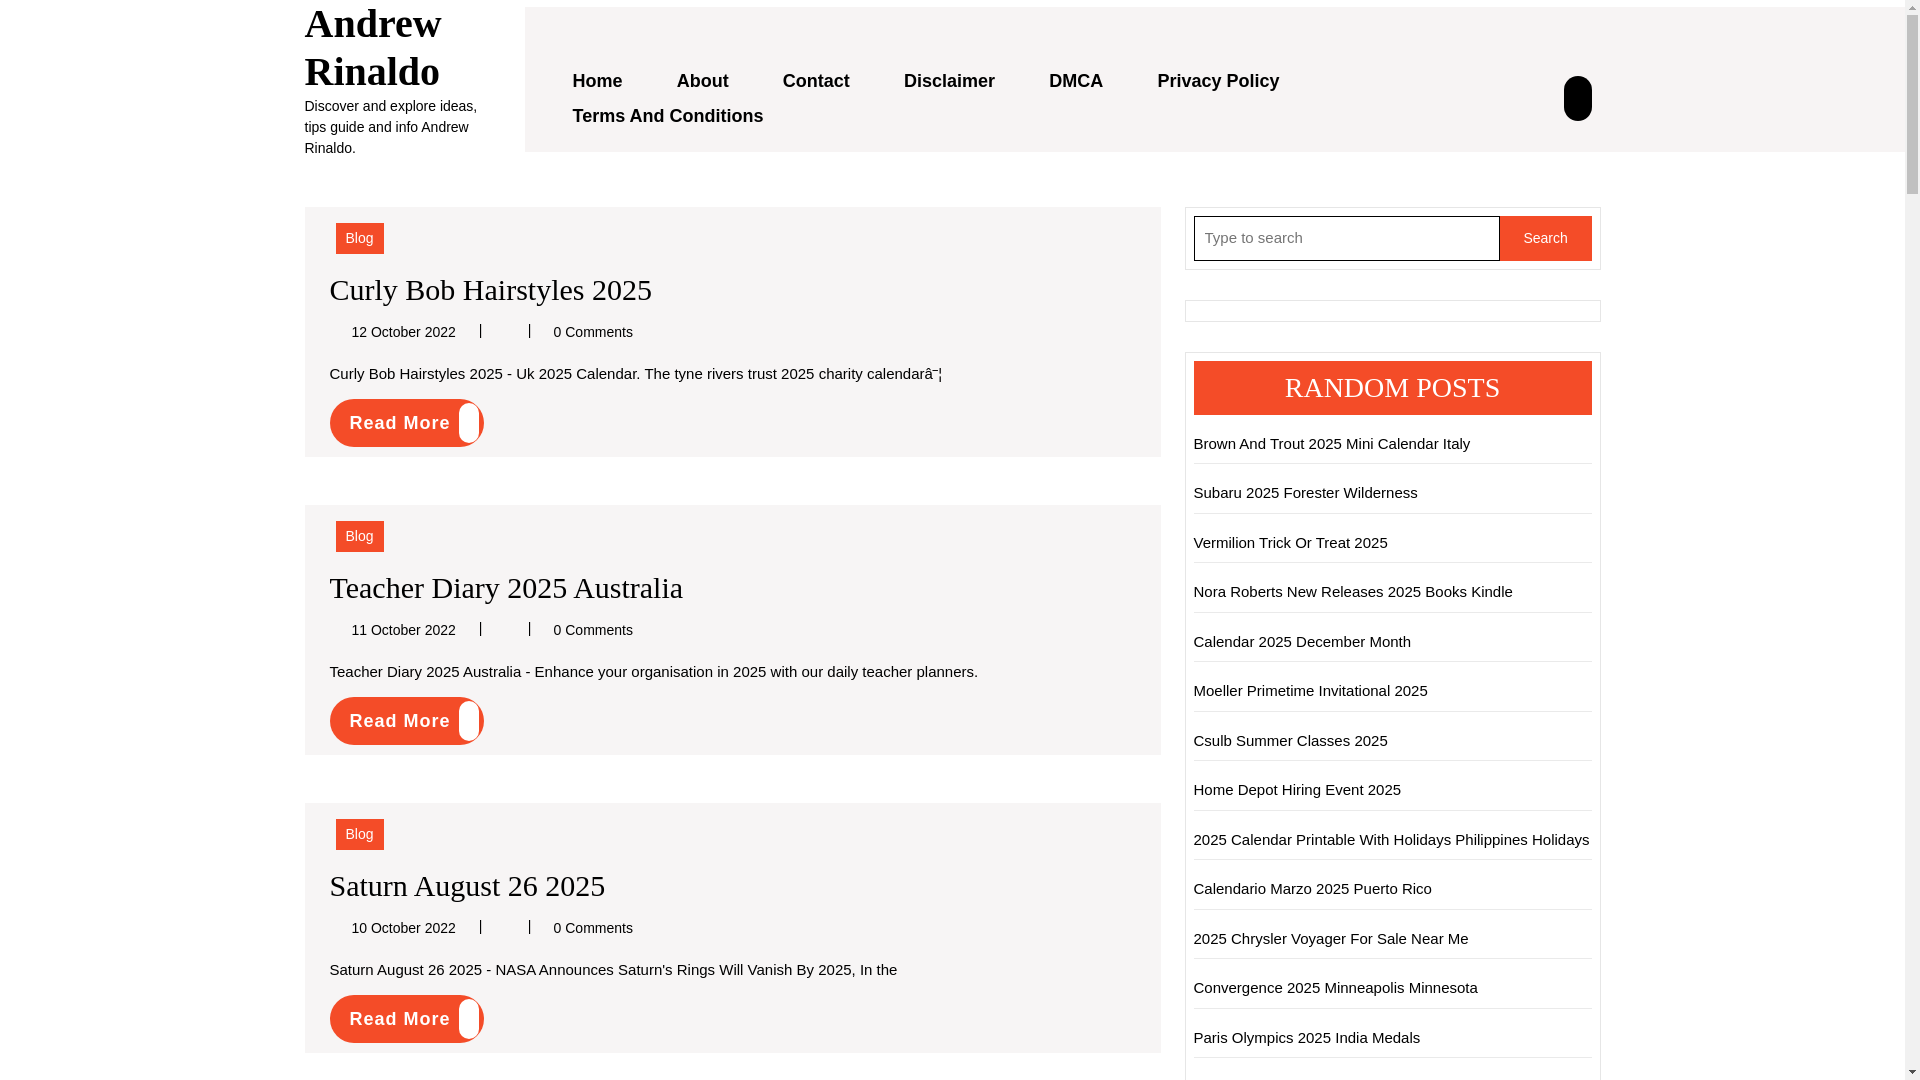Open Home Depot Hiring Event 2025 post
This screenshot has width=1920, height=1080.
1297,790
